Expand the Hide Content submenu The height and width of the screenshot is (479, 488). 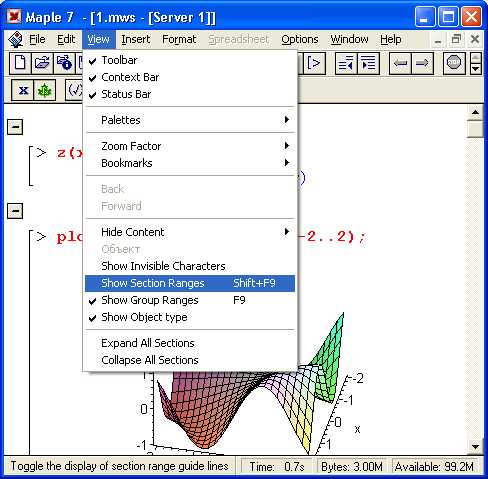tap(191, 232)
